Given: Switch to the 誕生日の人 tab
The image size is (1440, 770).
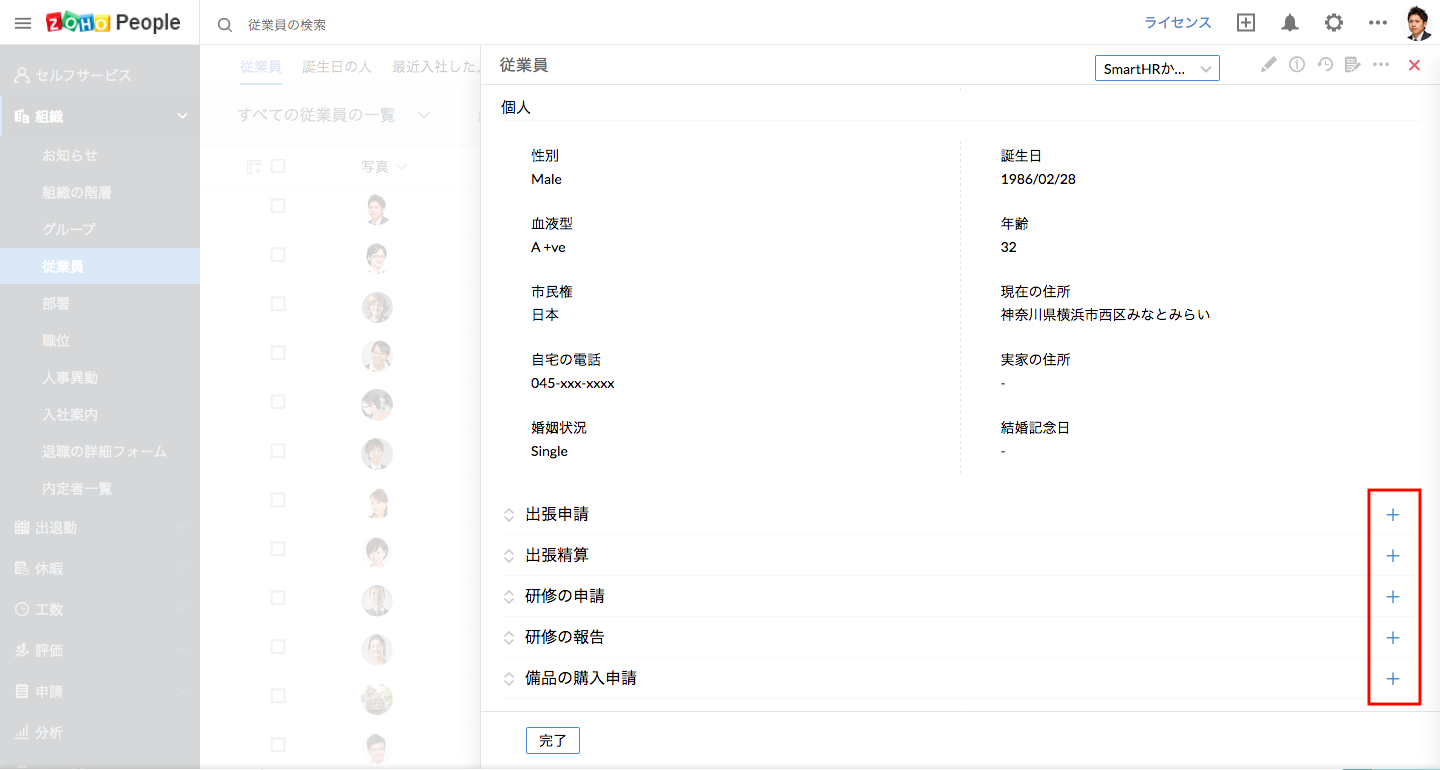Looking at the screenshot, I should (337, 67).
